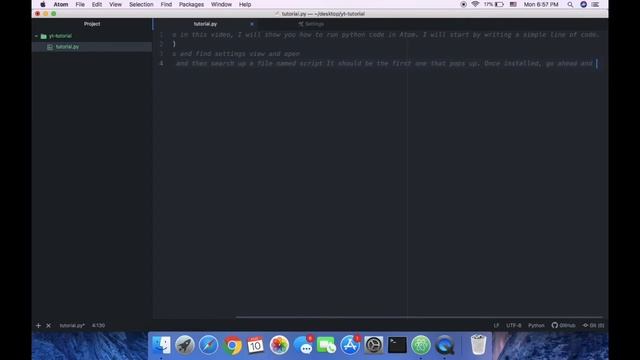Open QuickTime Player from the Dock
This screenshot has width=640, height=360.
point(444,345)
